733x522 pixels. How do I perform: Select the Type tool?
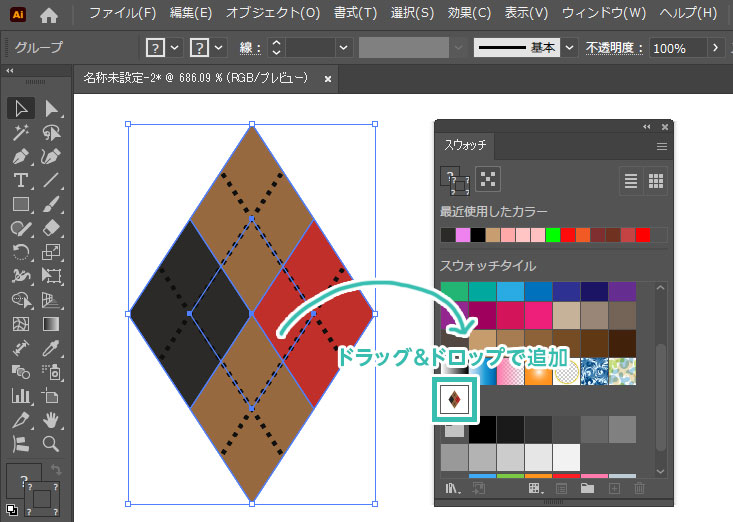click(x=20, y=180)
